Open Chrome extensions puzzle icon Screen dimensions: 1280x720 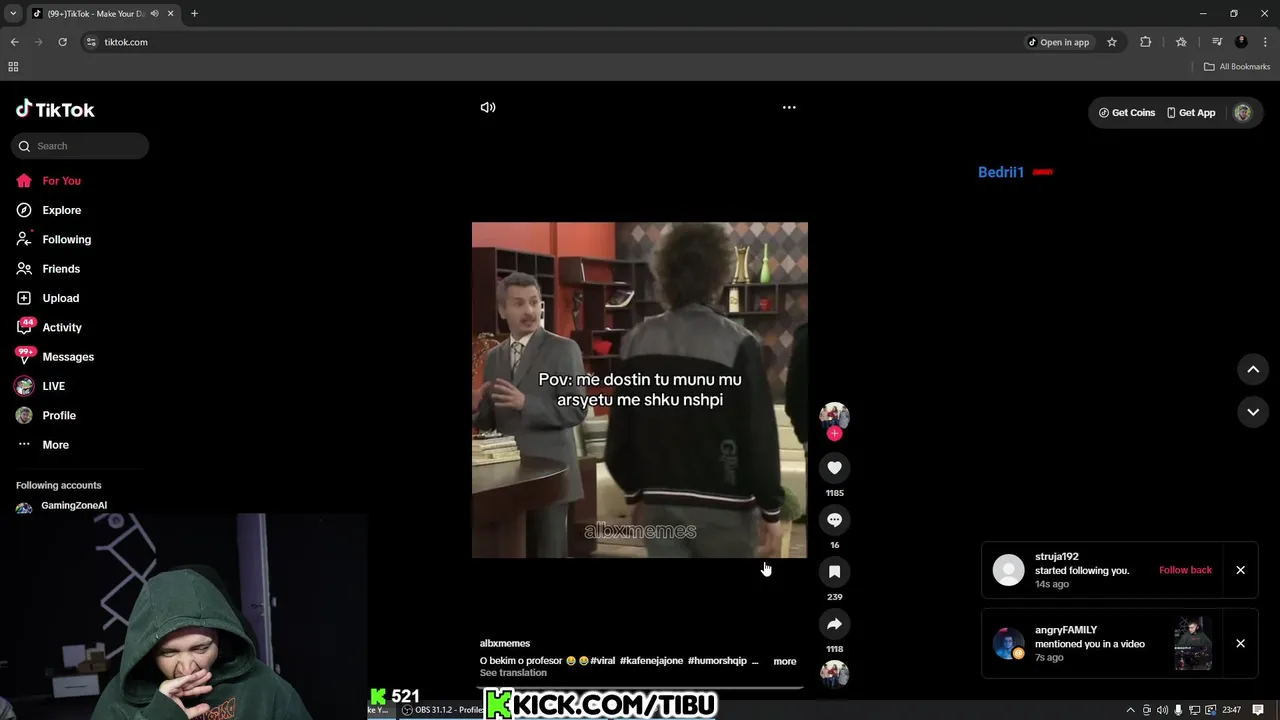(1146, 42)
